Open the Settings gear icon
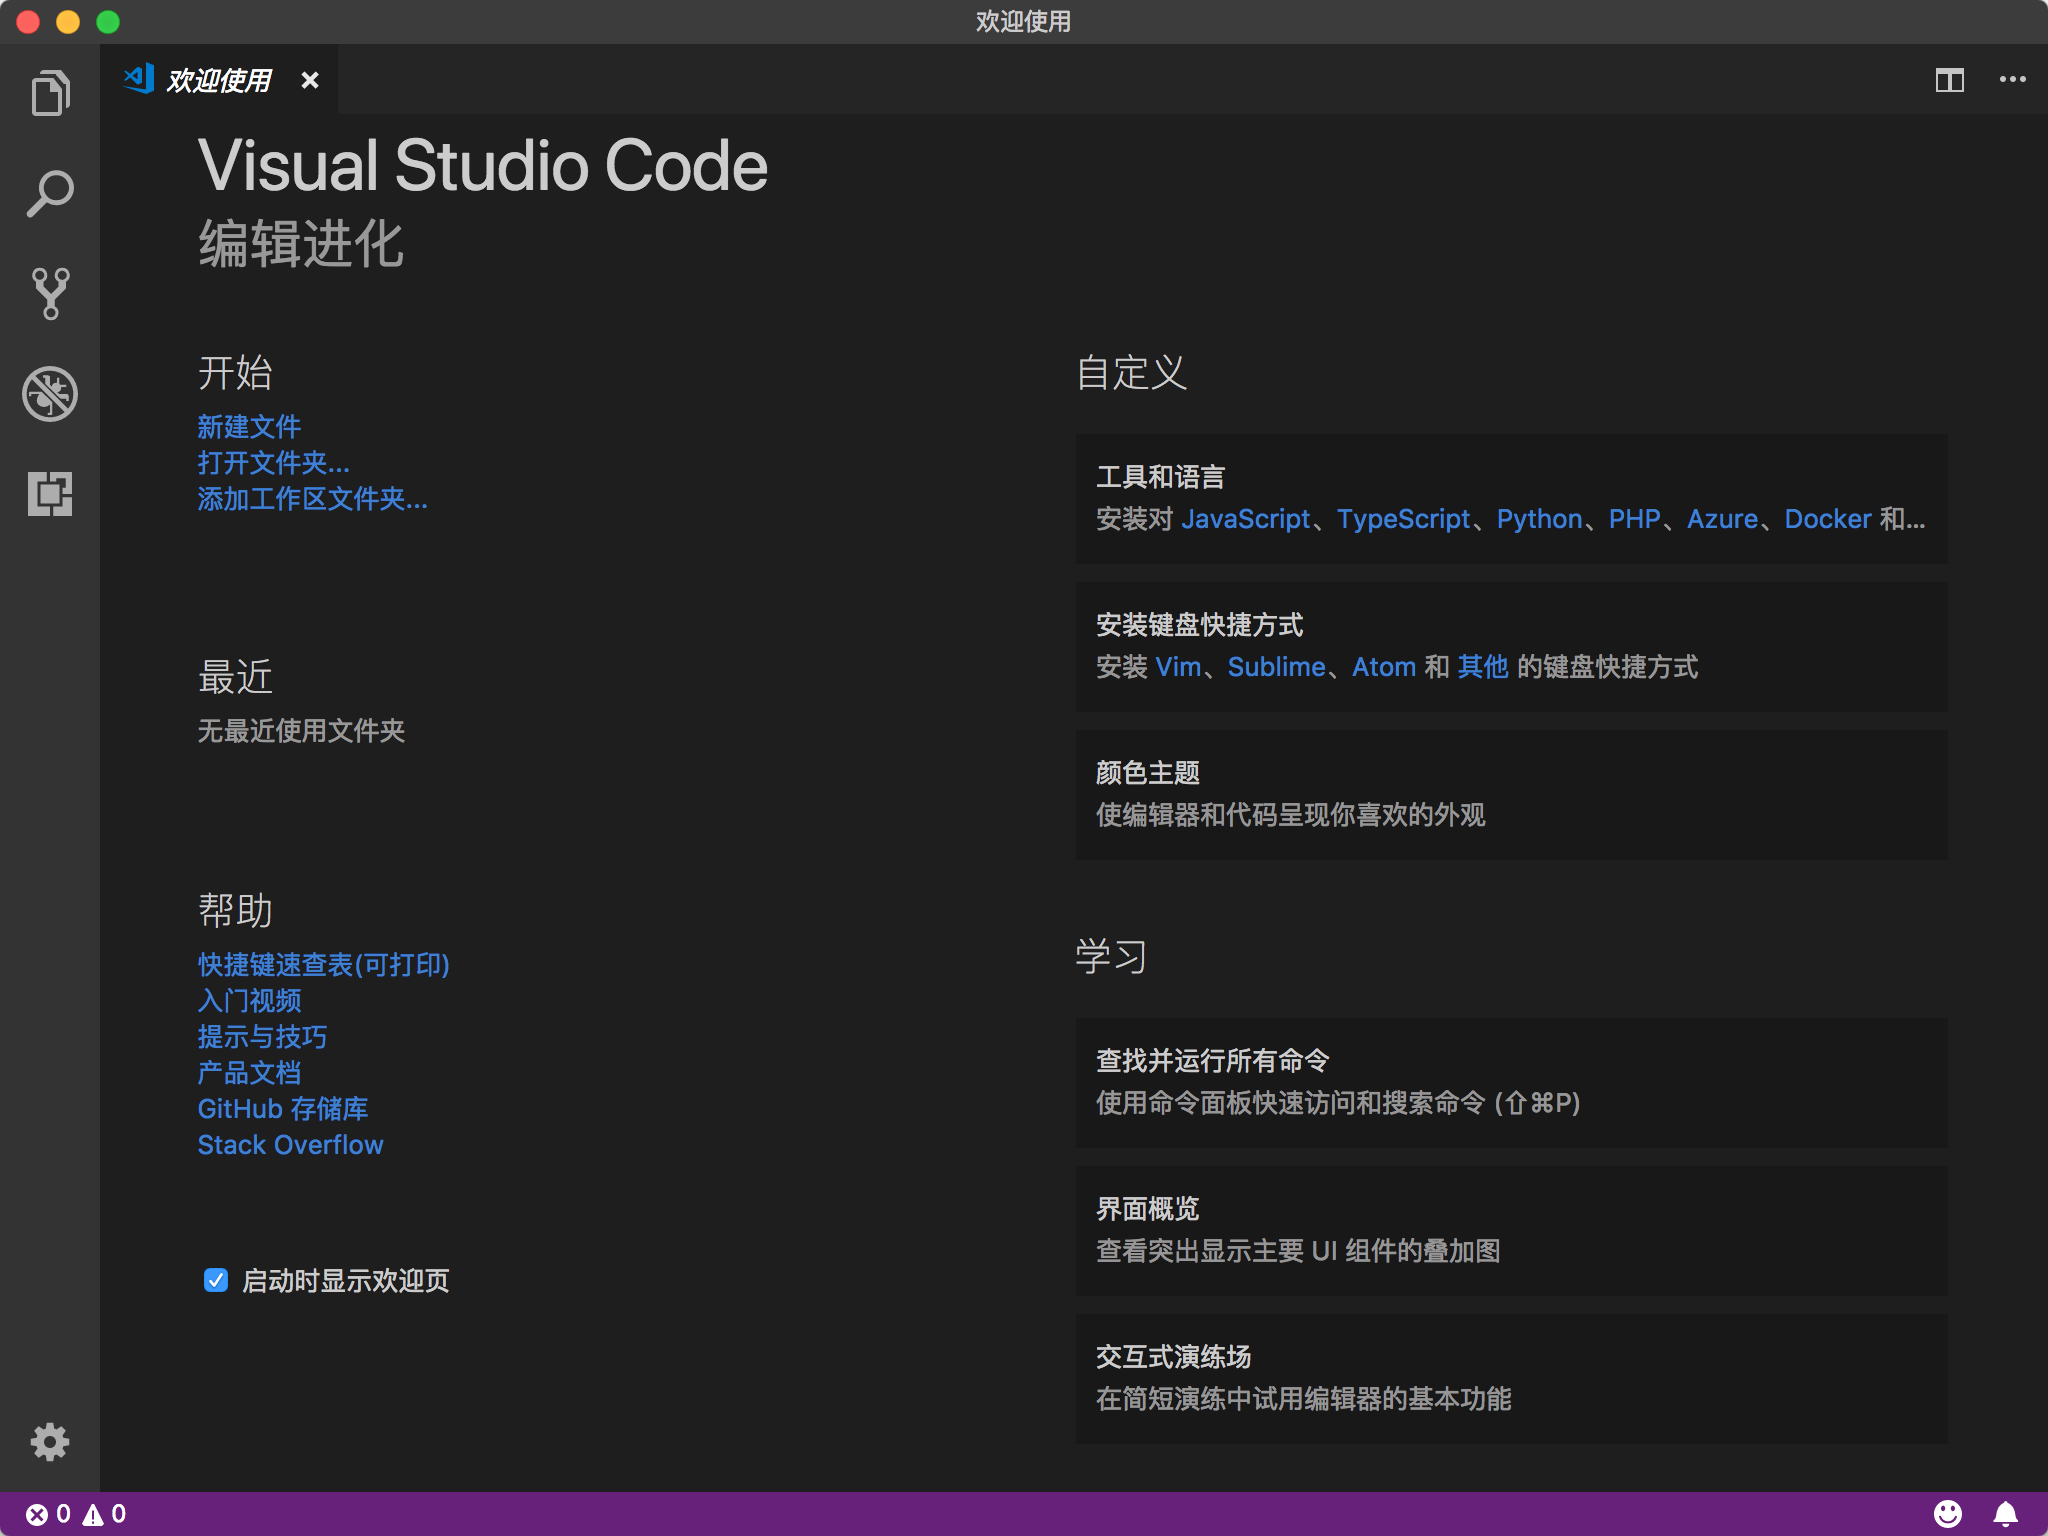This screenshot has height=1536, width=2048. tap(50, 1441)
